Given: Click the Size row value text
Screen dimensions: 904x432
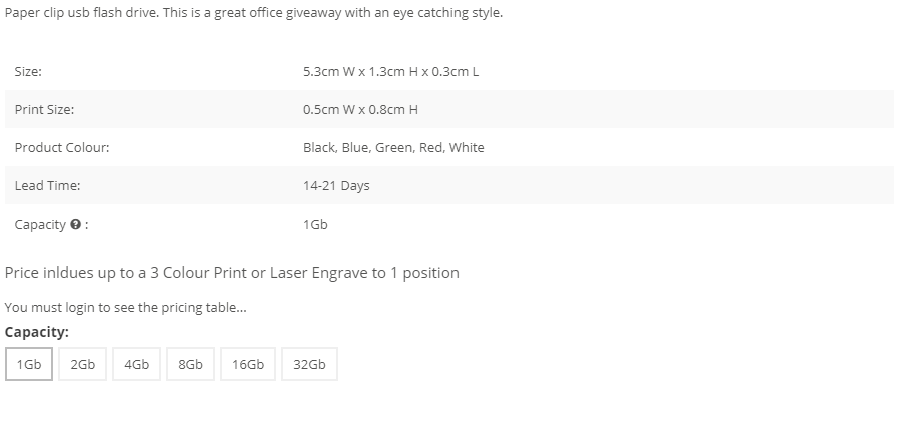Looking at the screenshot, I should pyautogui.click(x=391, y=72).
